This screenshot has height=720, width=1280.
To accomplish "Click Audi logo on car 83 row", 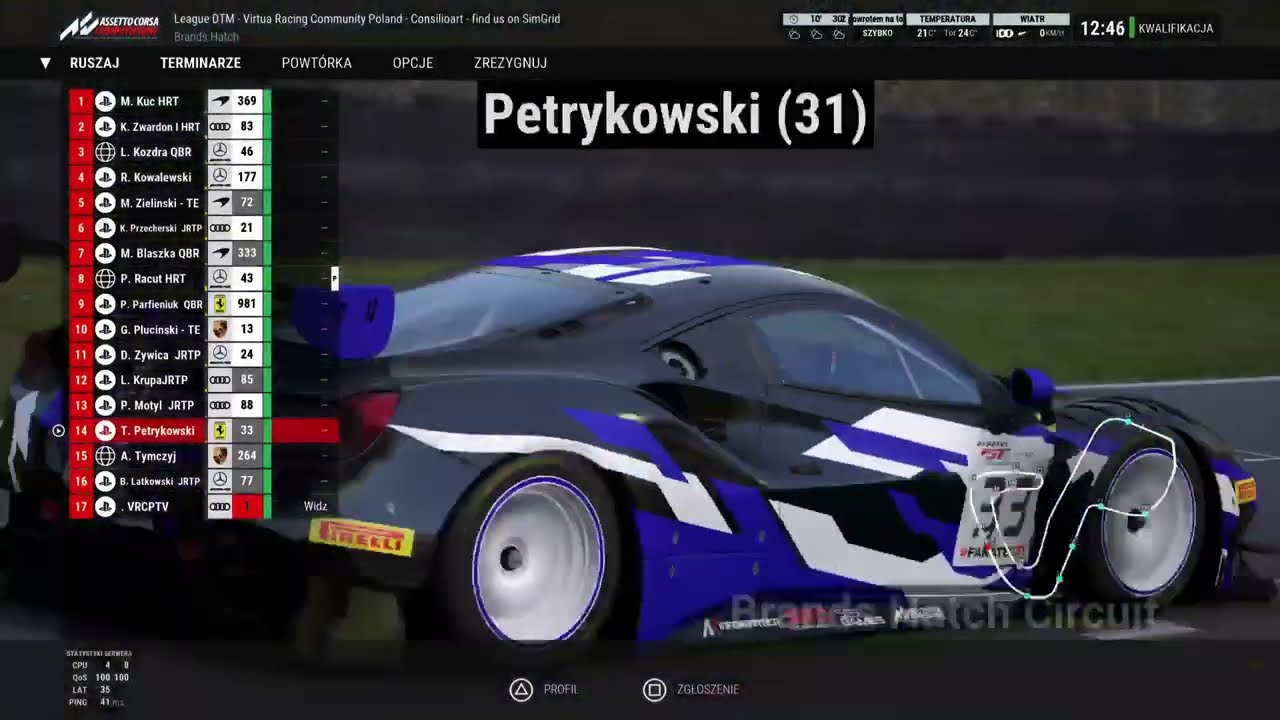I will coord(220,127).
